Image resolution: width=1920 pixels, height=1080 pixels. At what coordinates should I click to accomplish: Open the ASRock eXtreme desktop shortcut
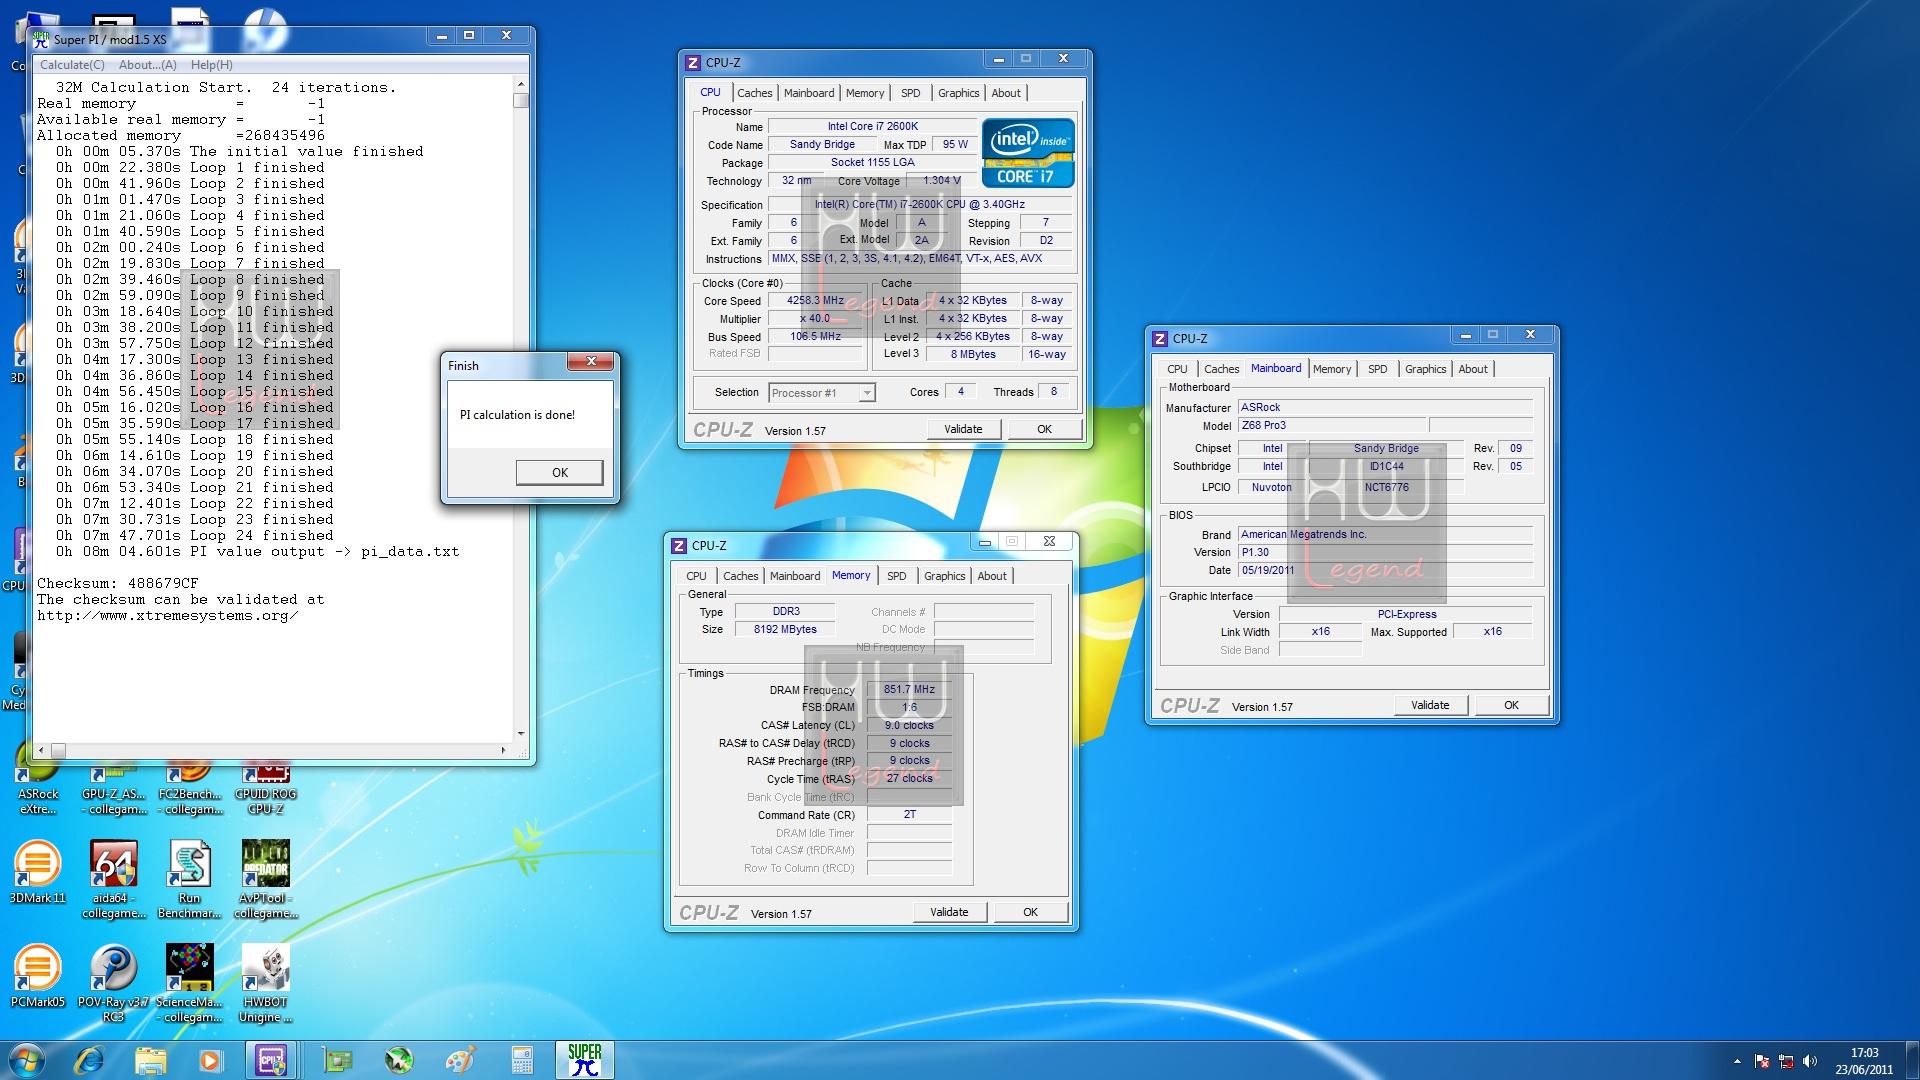point(37,790)
